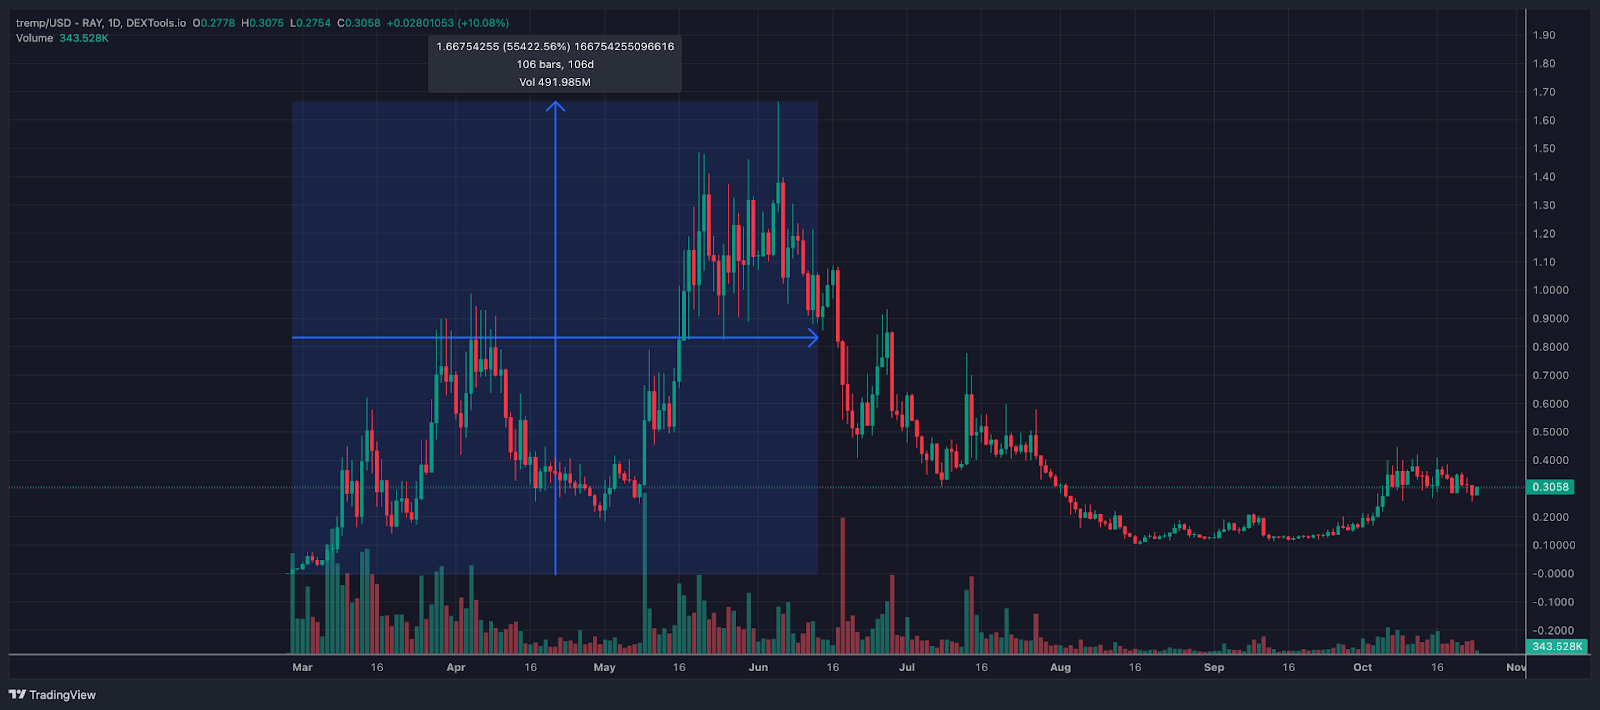
Task: Click the 1.0000 price axis label
Action: coord(1551,290)
